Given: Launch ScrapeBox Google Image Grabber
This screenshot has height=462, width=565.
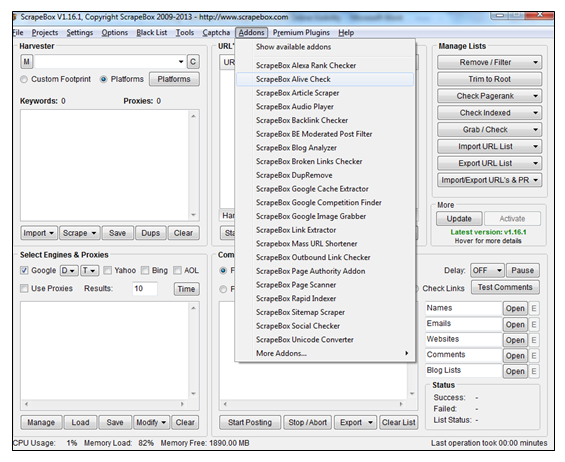Looking at the screenshot, I should 324,216.
